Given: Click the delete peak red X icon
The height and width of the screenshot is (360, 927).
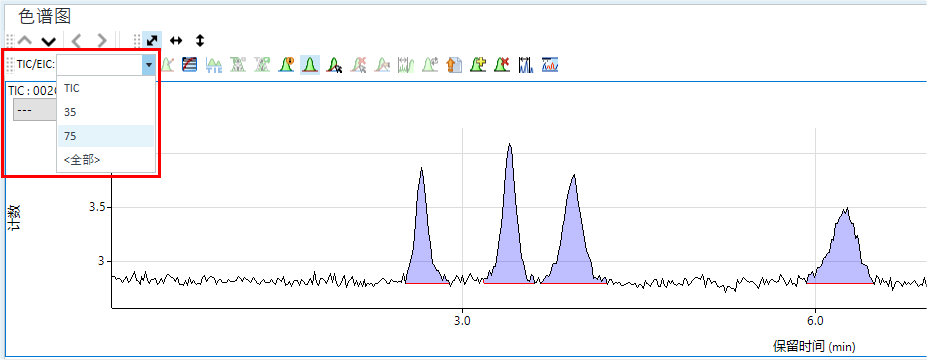Looking at the screenshot, I should (x=502, y=64).
